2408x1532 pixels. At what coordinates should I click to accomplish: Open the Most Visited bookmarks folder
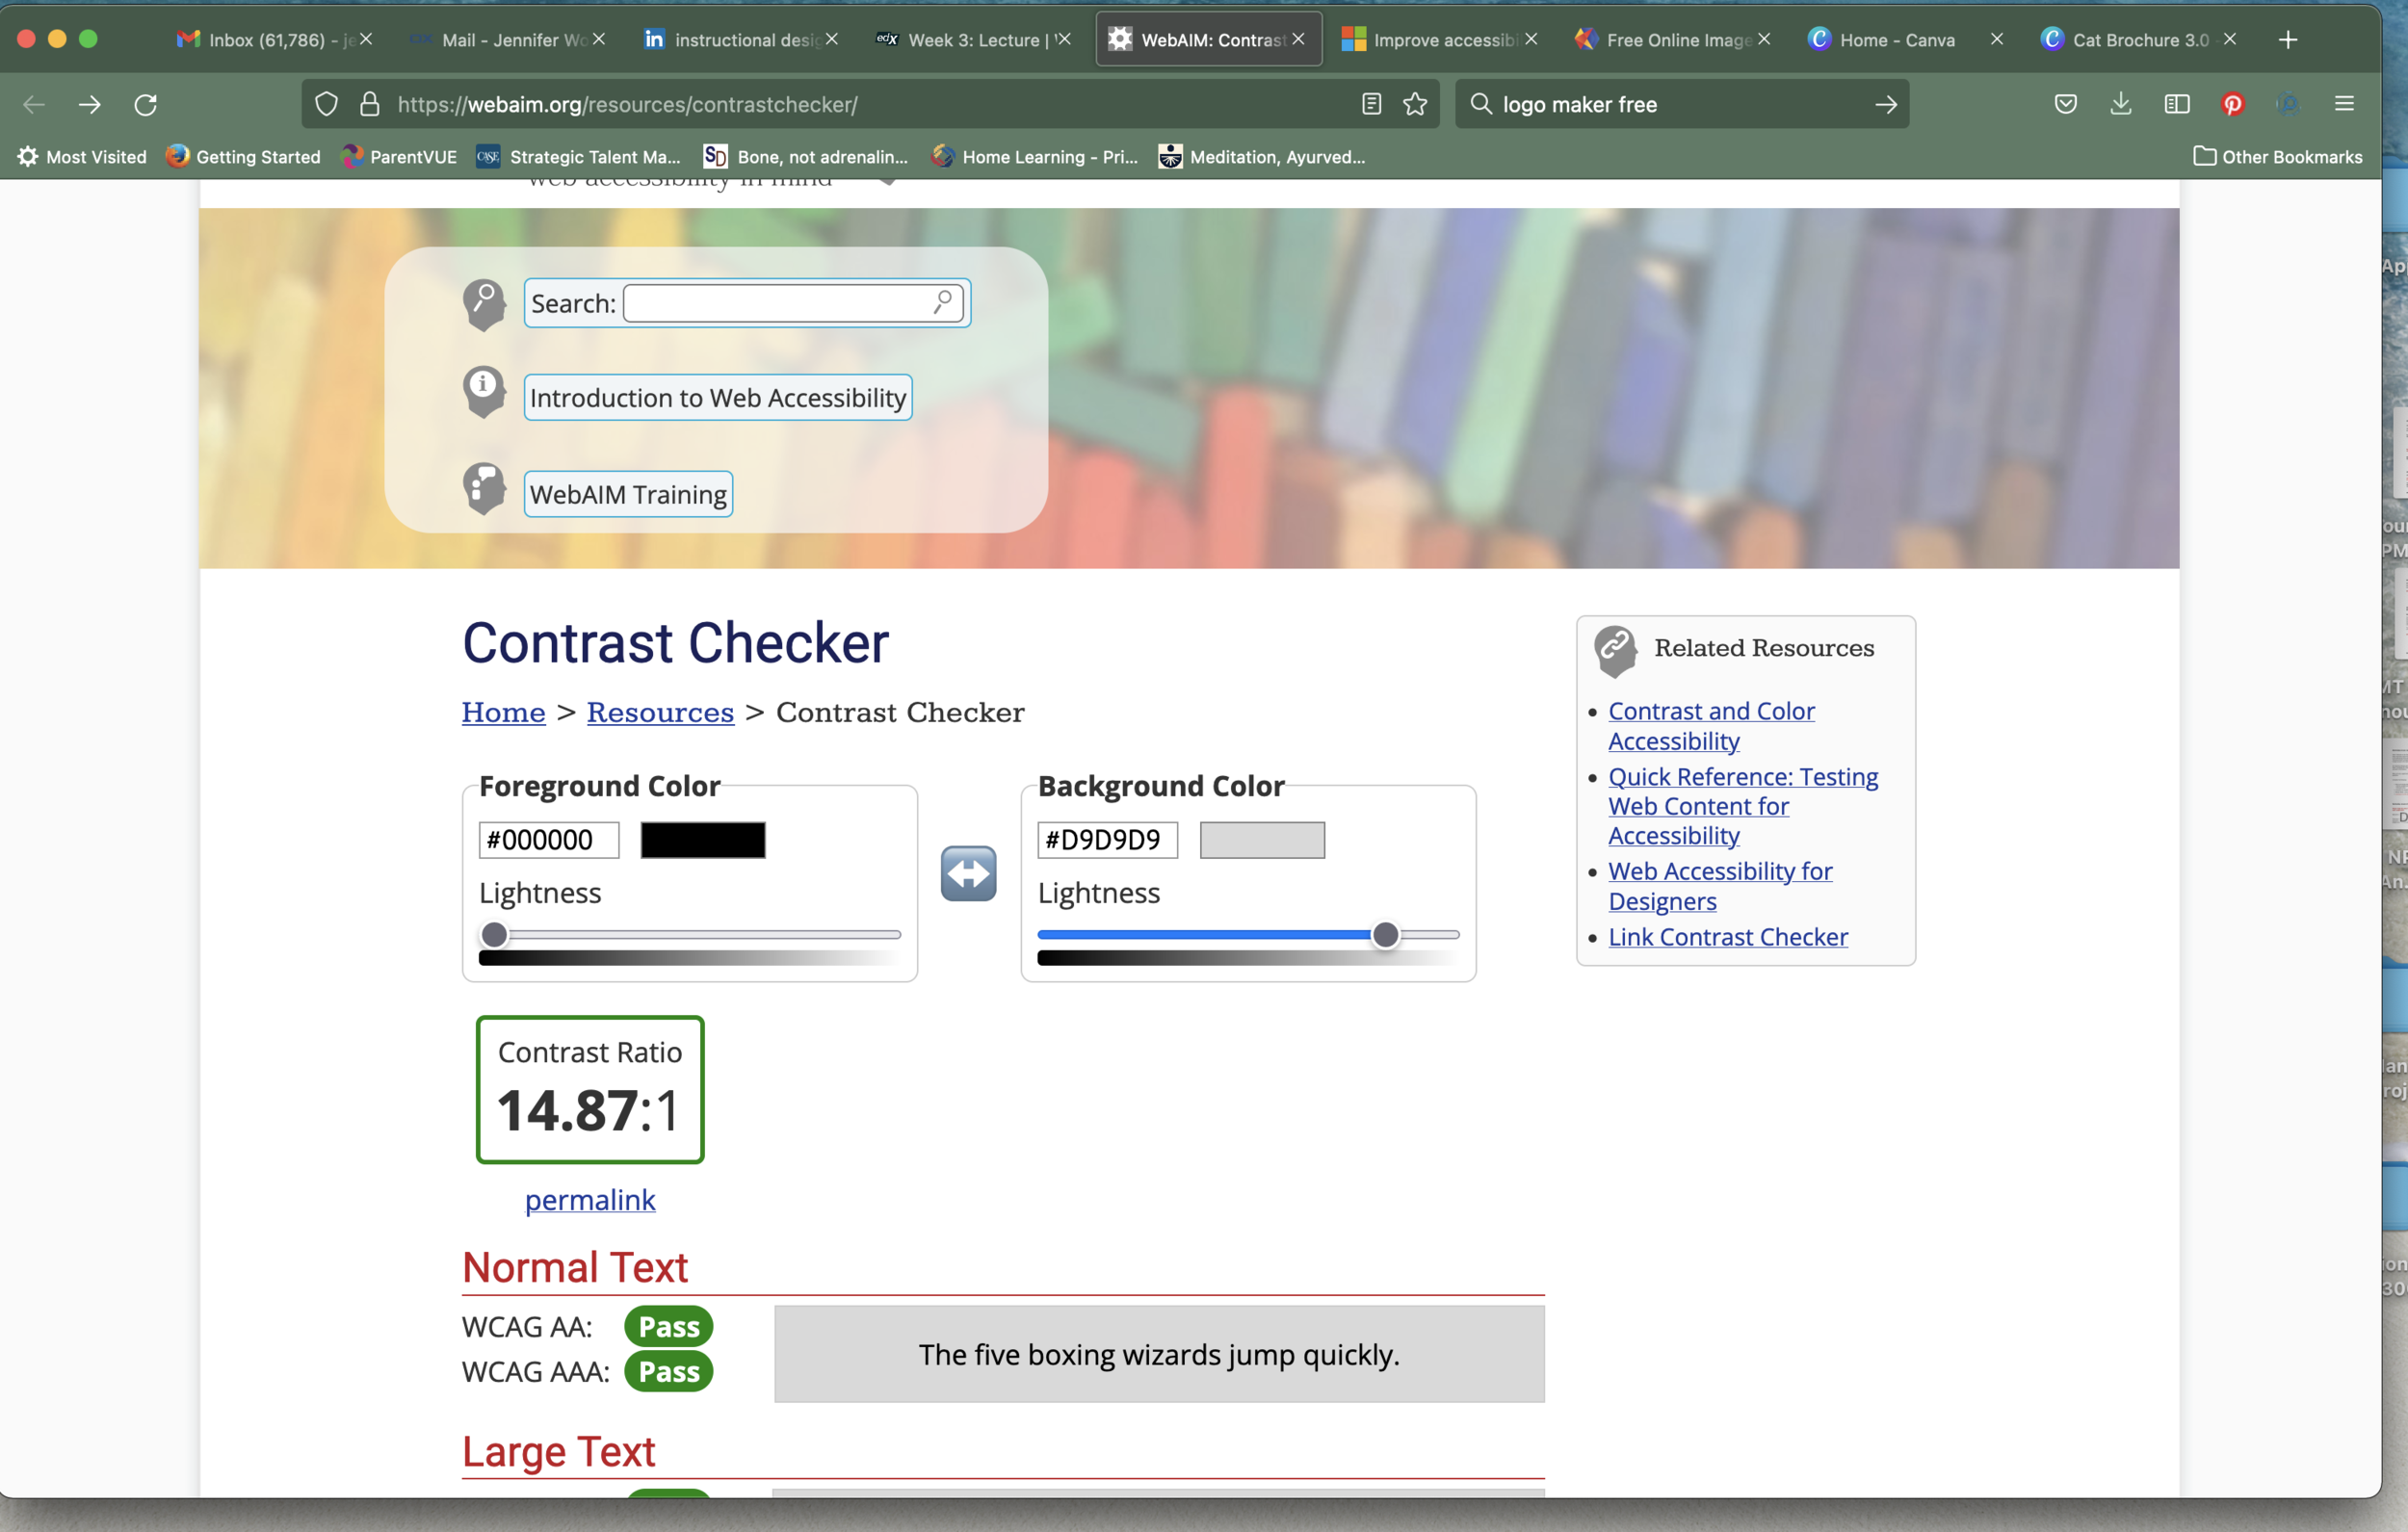coord(83,157)
